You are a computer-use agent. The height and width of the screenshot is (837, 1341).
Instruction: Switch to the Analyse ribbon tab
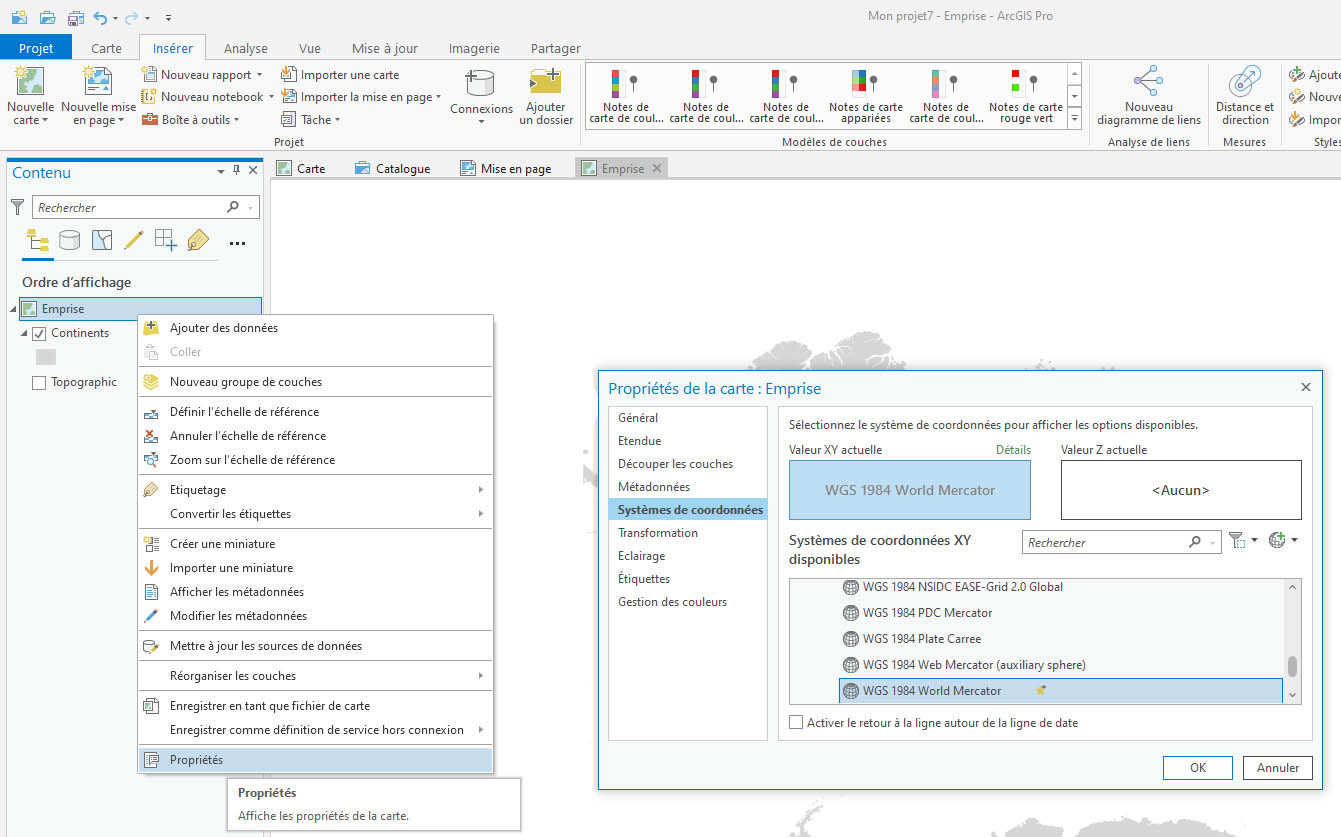pos(245,48)
